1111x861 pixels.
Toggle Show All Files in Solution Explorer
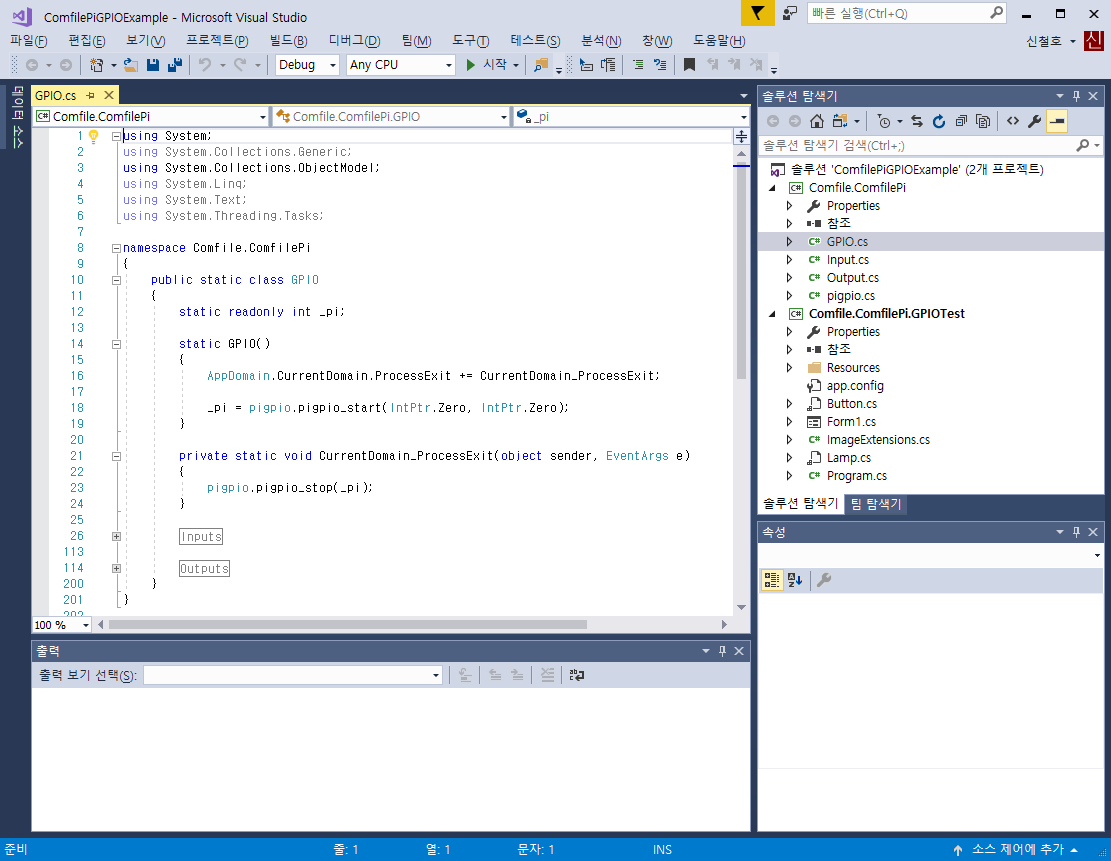983,121
